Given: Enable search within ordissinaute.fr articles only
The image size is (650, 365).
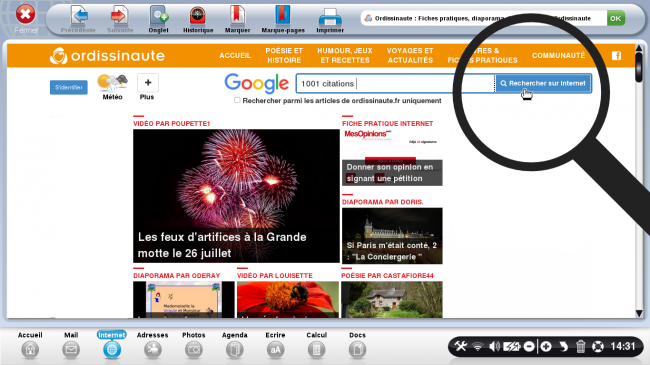Looking at the screenshot, I should 237,100.
